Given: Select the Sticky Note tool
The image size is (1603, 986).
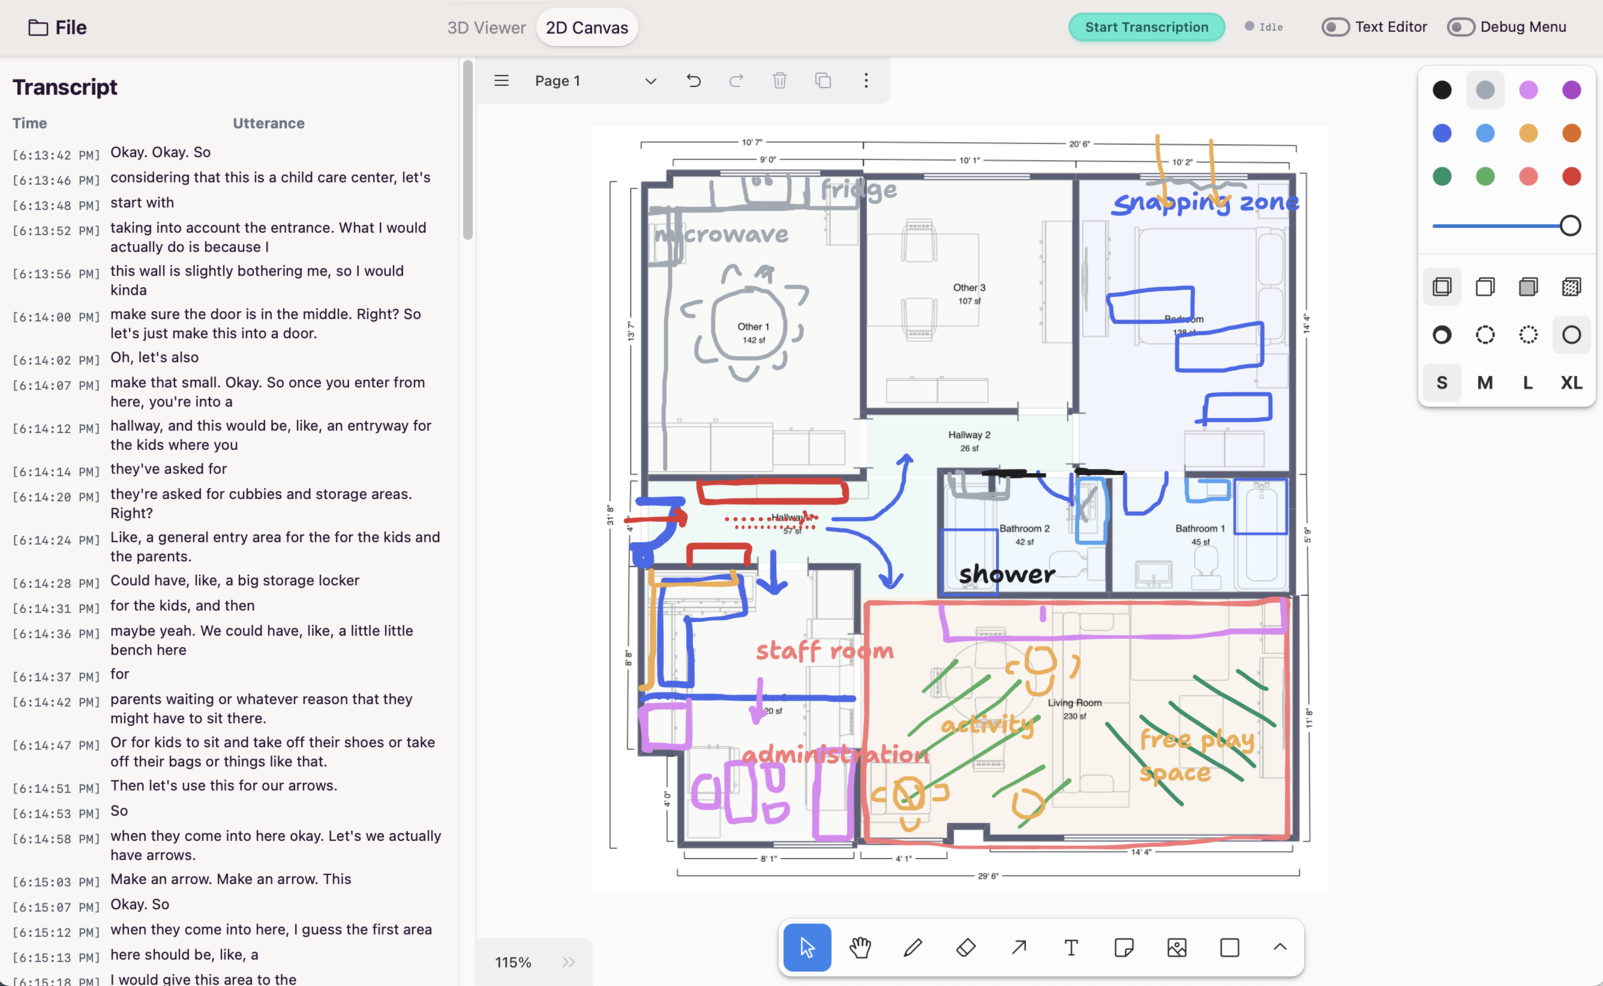Looking at the screenshot, I should click(x=1124, y=947).
